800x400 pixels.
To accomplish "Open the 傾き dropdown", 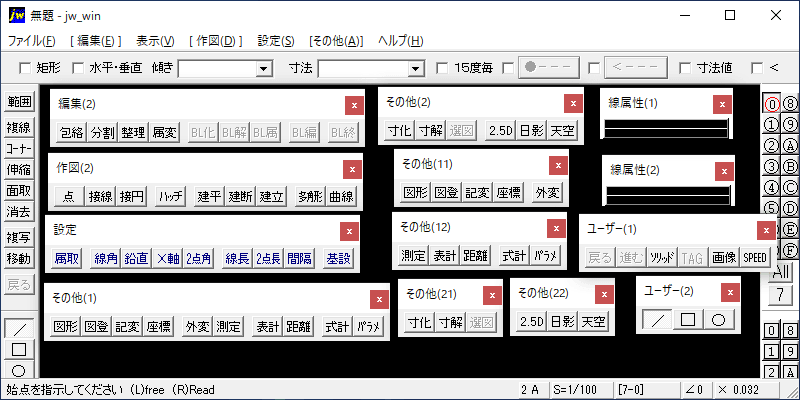I will click(x=264, y=68).
